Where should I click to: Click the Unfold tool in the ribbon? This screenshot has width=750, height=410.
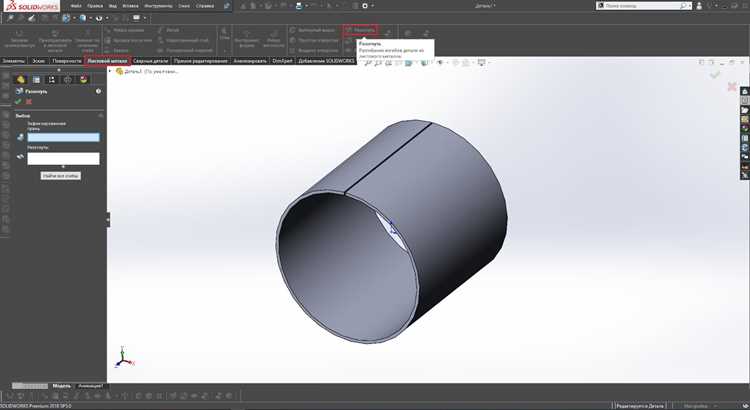tap(360, 30)
